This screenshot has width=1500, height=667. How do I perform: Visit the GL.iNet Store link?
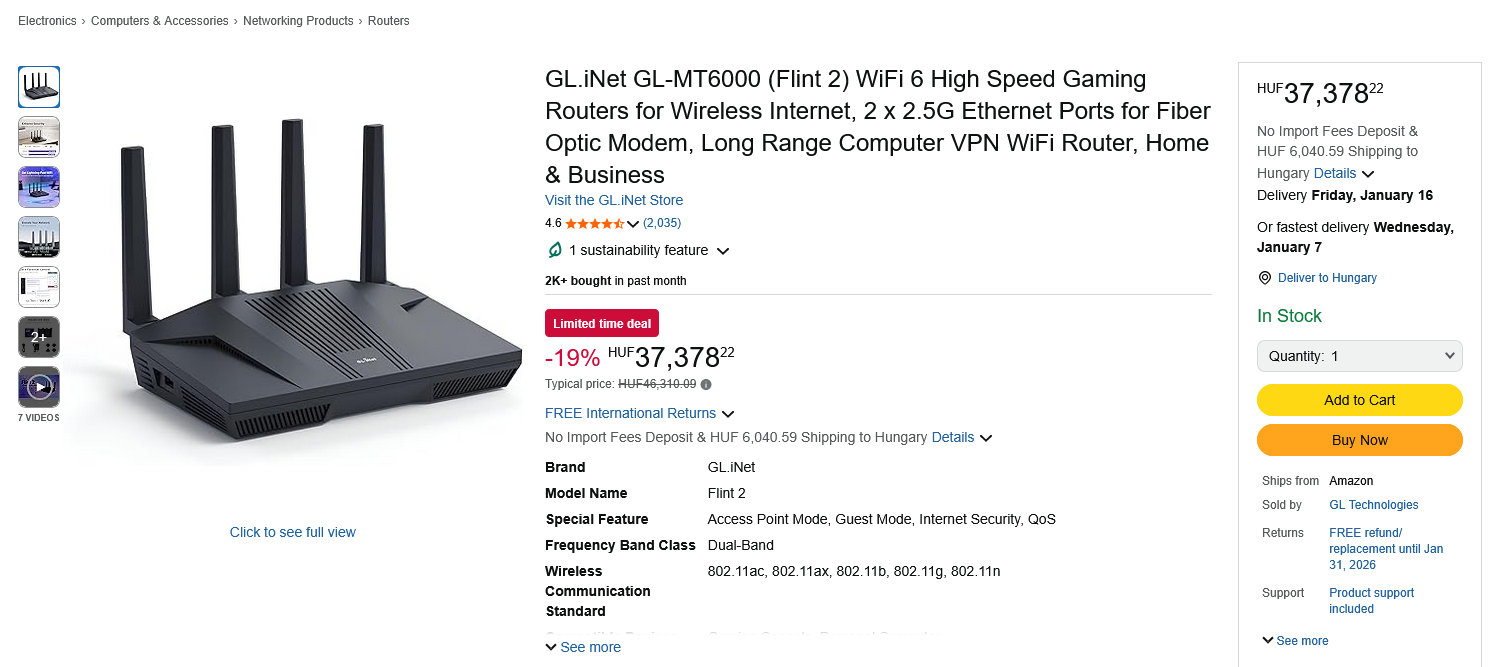click(614, 200)
